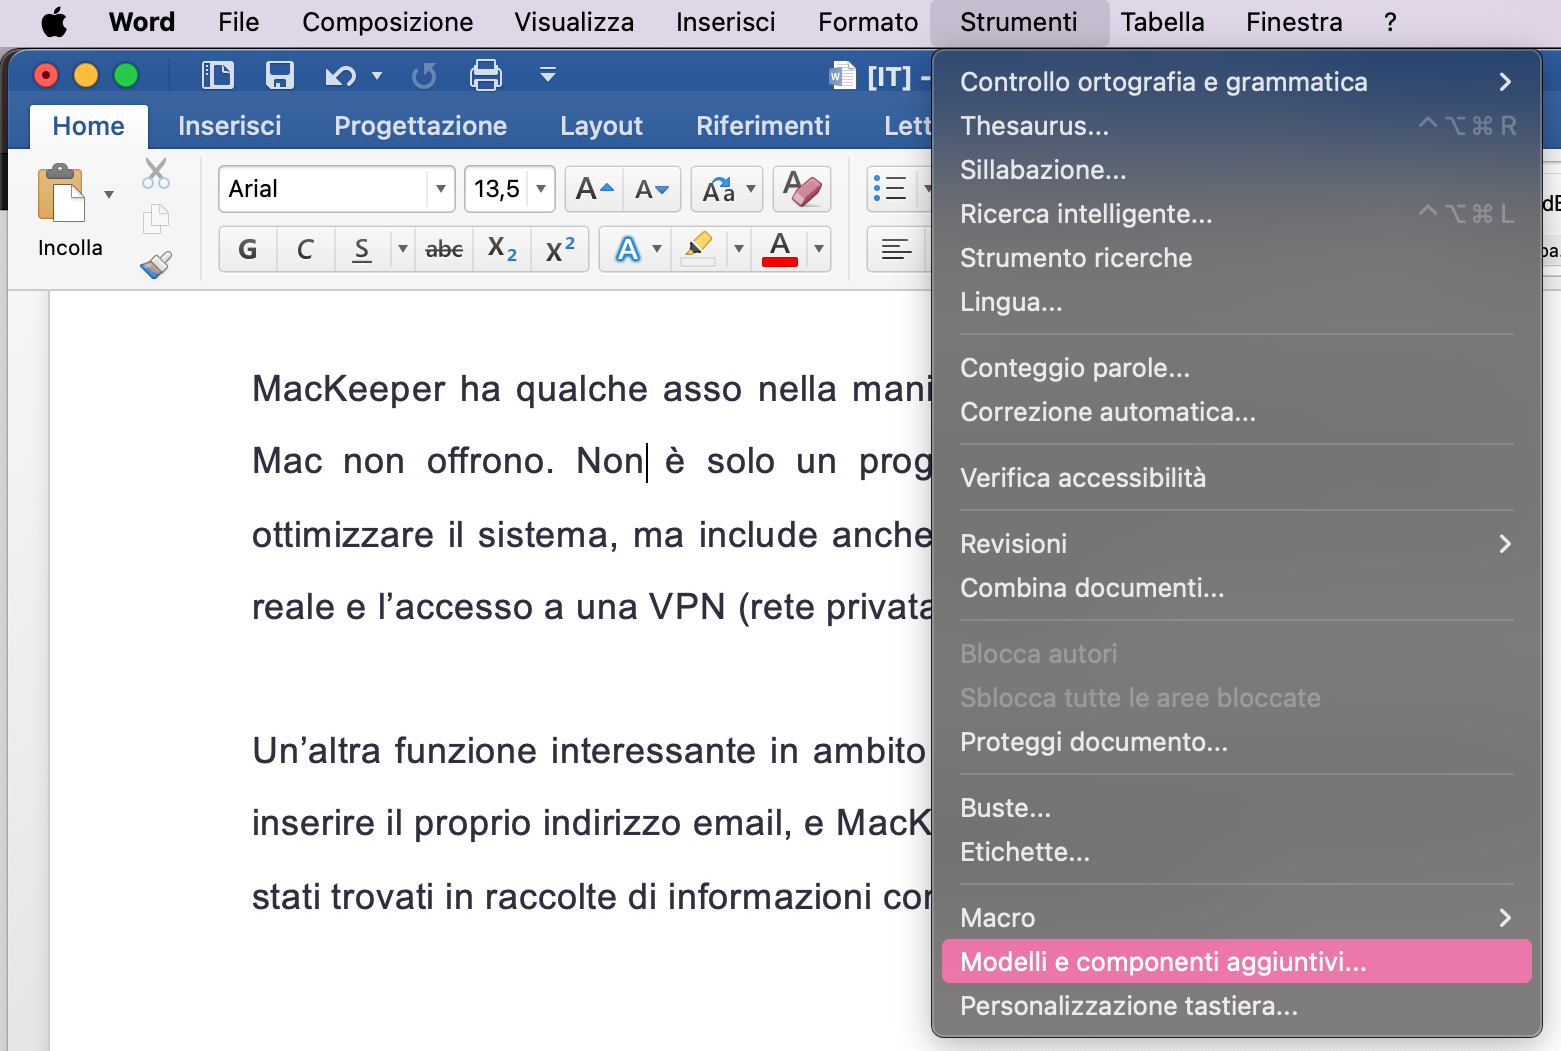
Task: Click the Apple menu logo
Action: click(54, 22)
